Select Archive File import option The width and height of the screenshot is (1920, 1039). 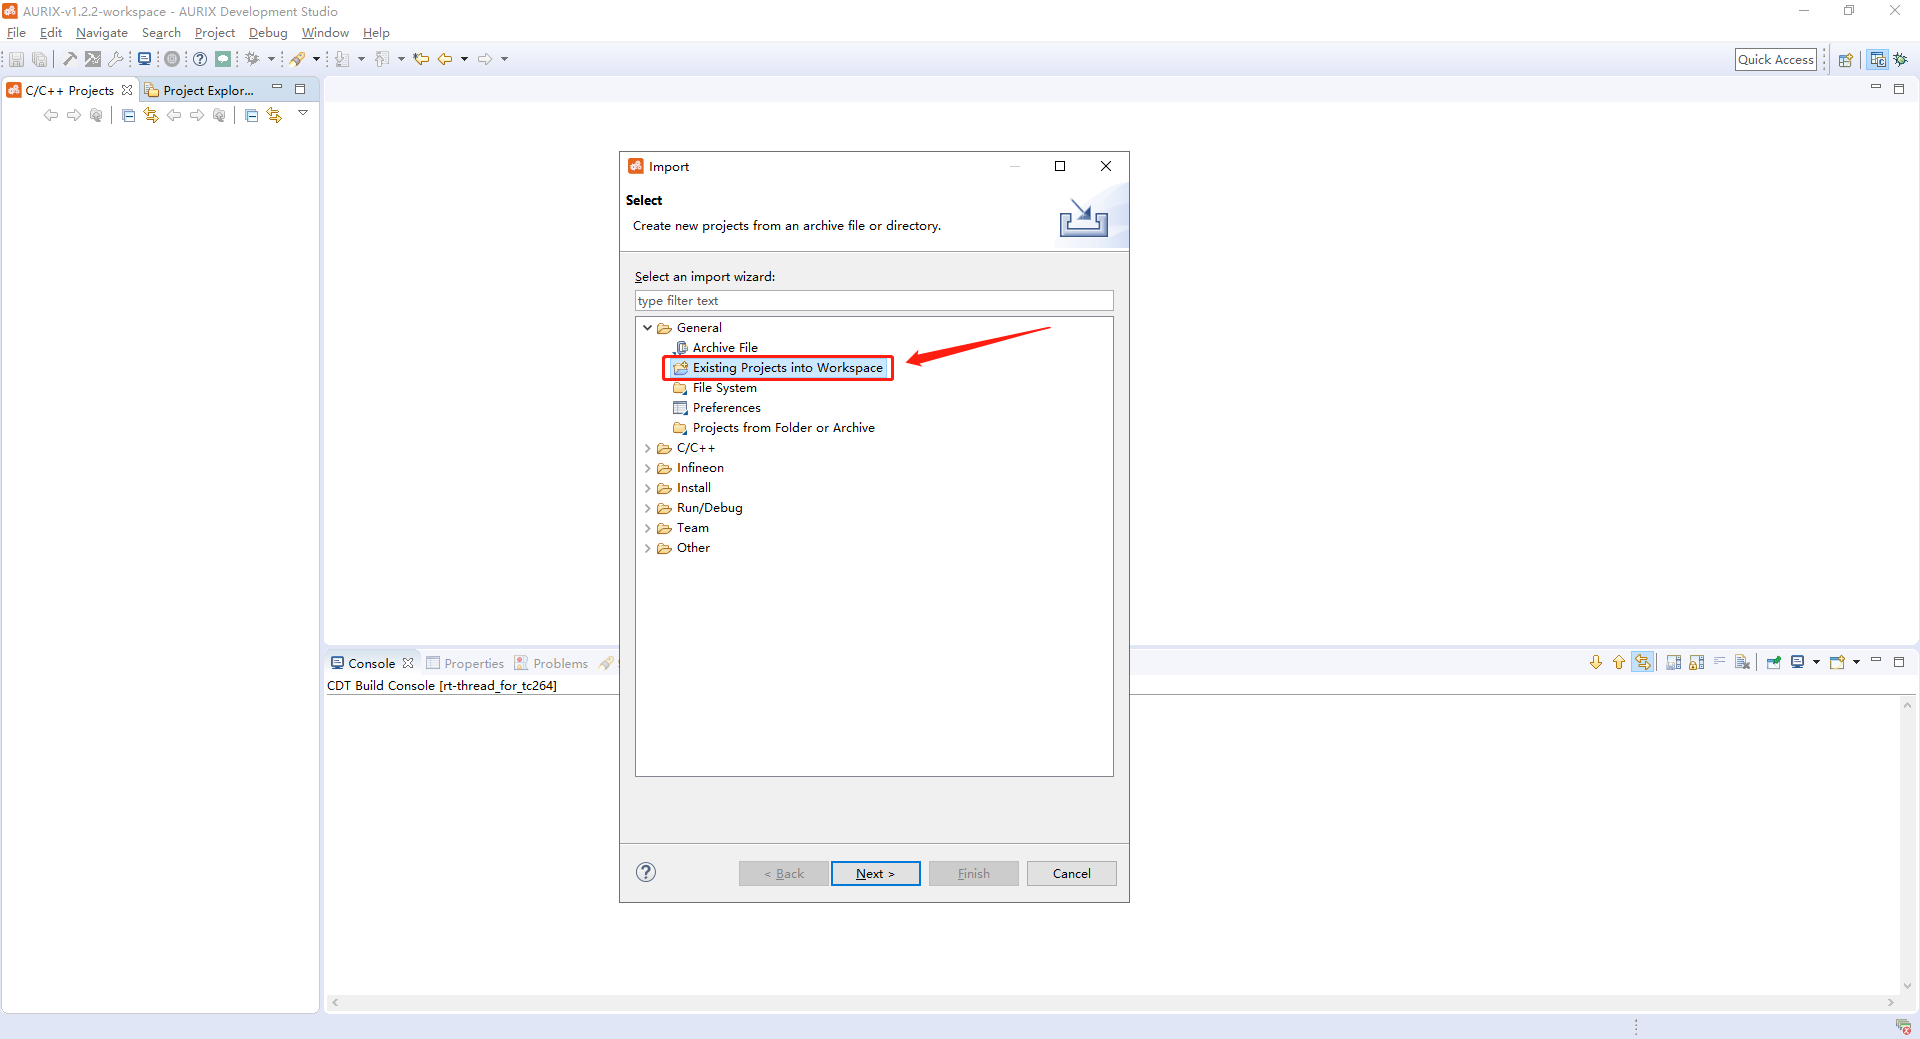tap(715, 348)
